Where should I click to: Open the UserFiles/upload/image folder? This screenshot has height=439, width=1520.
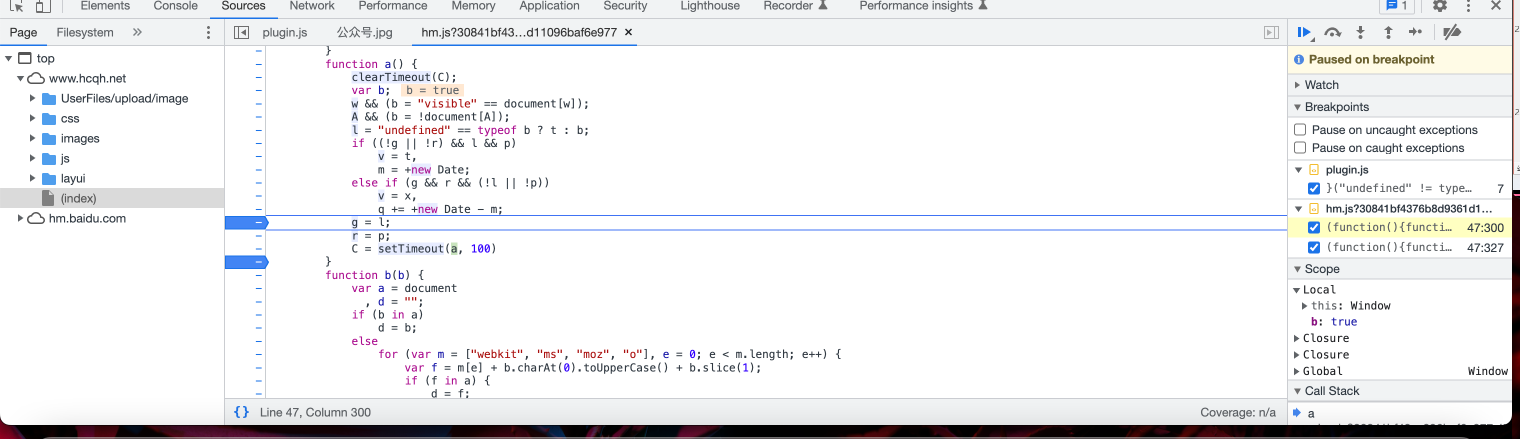point(124,98)
